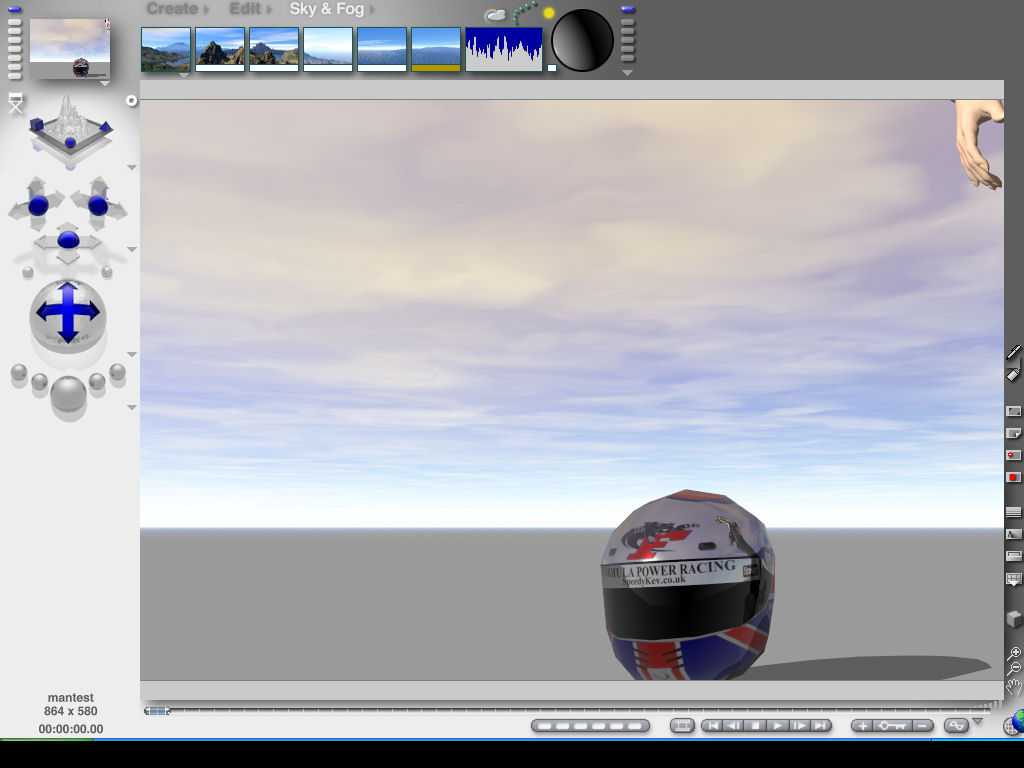
Task: Select the hand pan tool icon
Action: coord(1014,686)
